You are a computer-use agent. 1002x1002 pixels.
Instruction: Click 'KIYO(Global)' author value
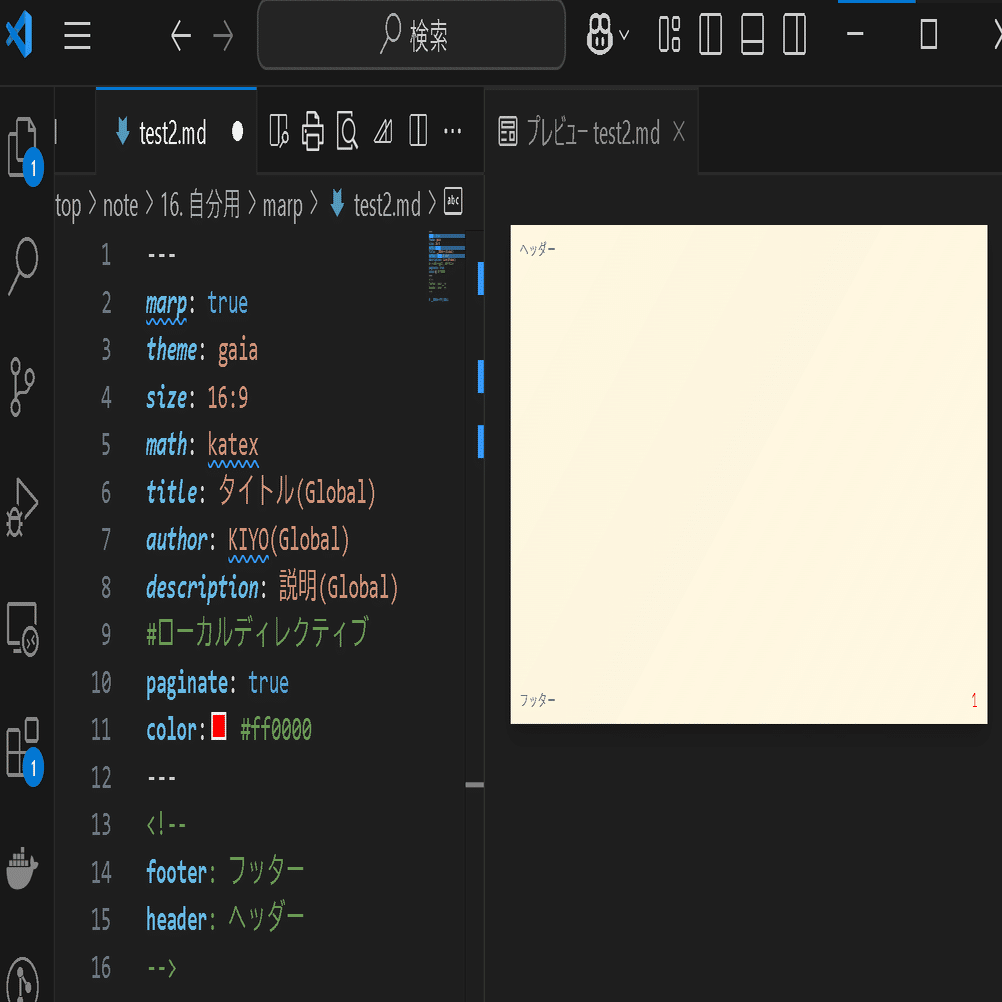(289, 540)
